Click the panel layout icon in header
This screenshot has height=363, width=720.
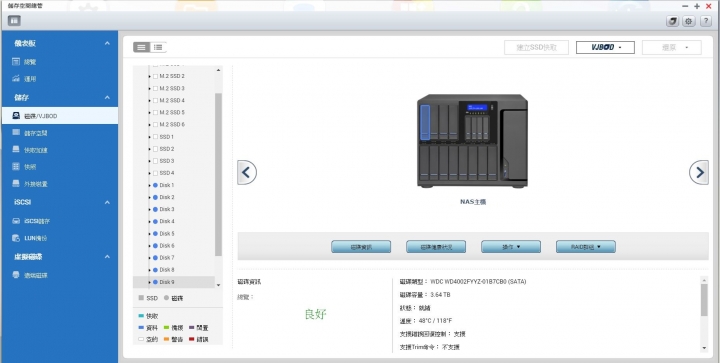tap(14, 21)
